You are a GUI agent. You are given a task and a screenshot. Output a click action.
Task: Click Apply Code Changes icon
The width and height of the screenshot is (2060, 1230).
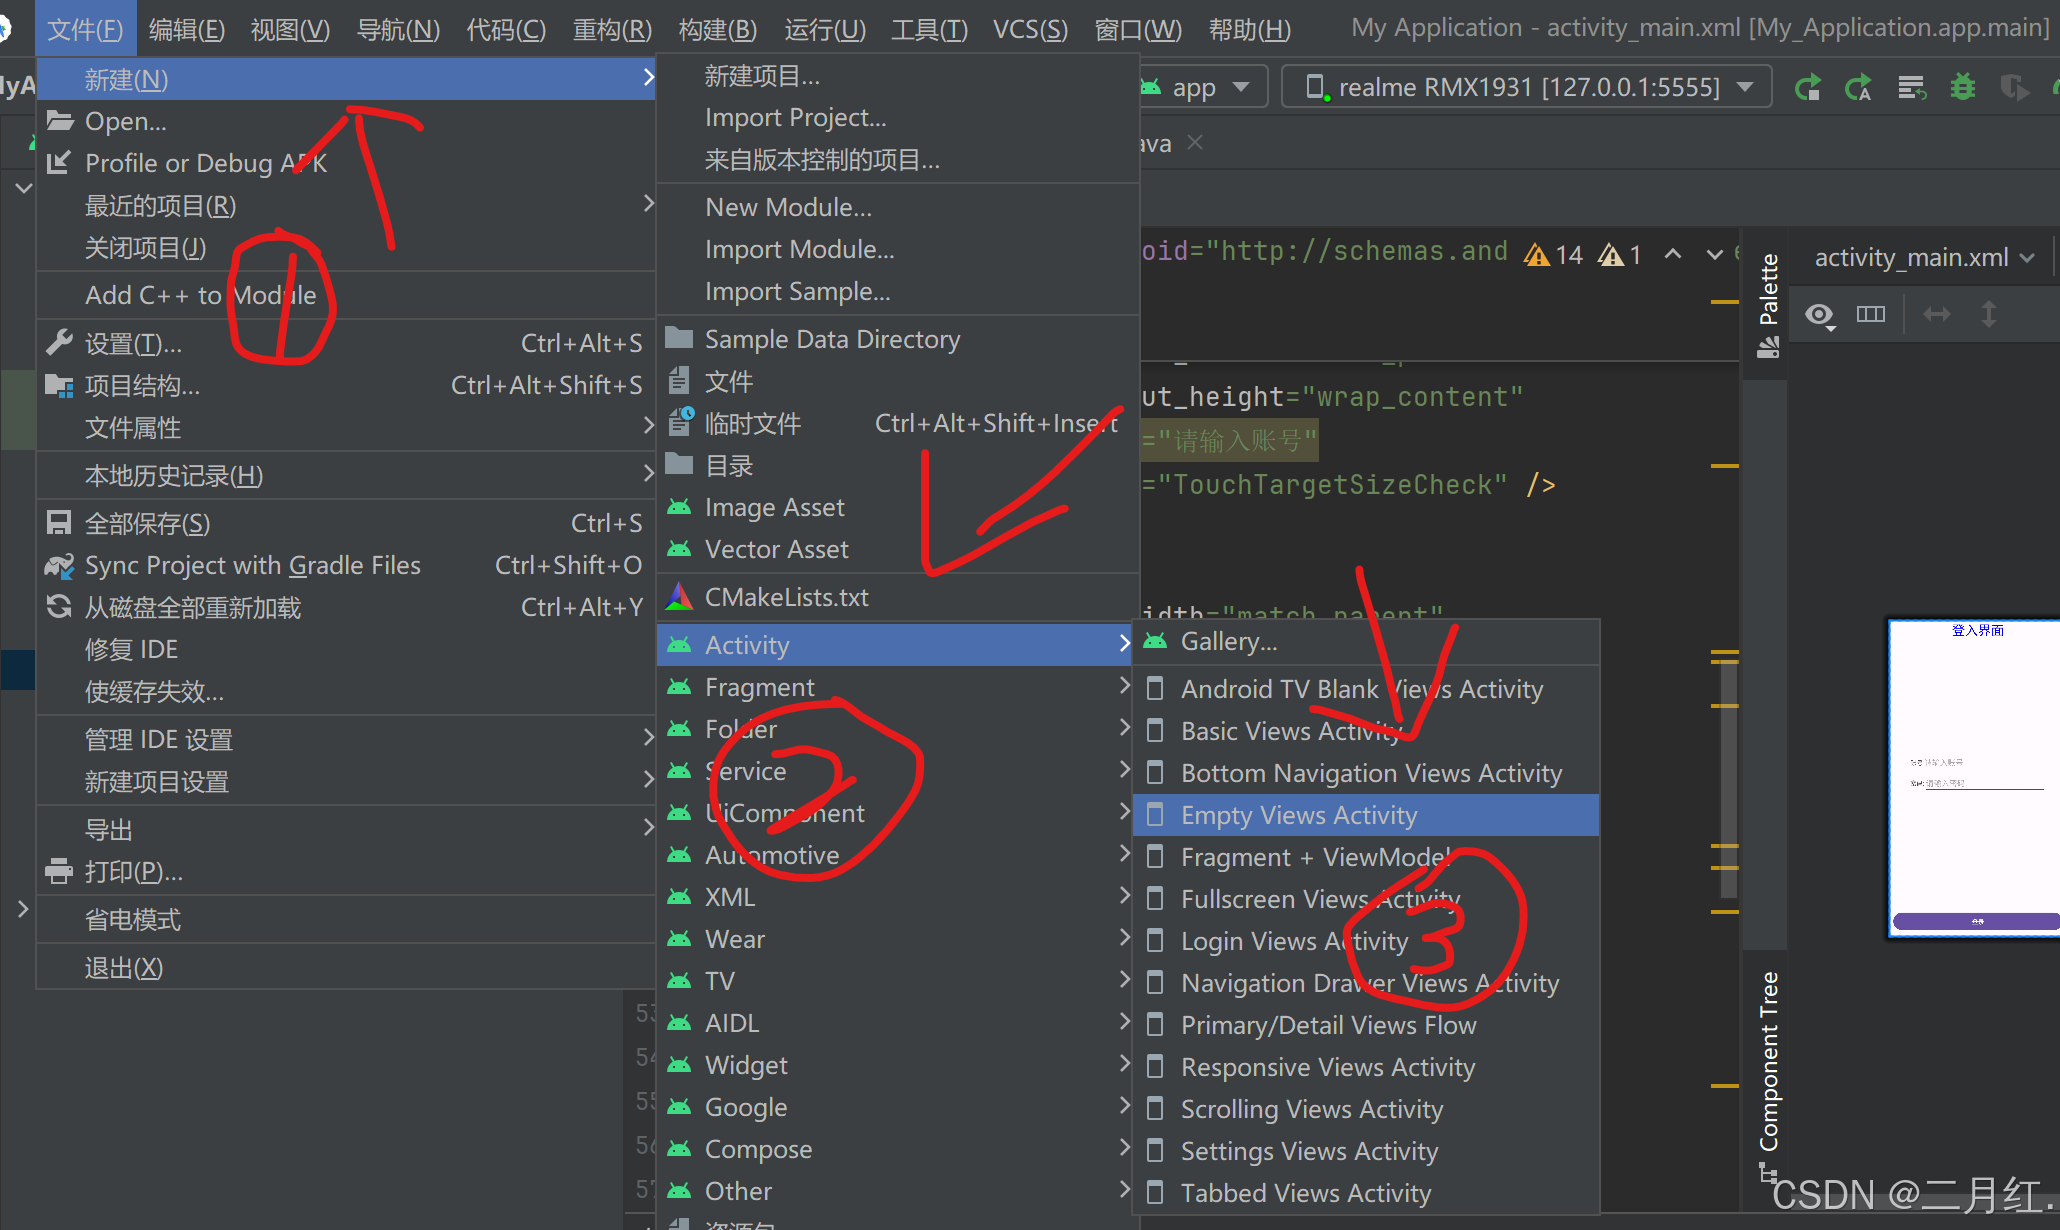point(1859,88)
